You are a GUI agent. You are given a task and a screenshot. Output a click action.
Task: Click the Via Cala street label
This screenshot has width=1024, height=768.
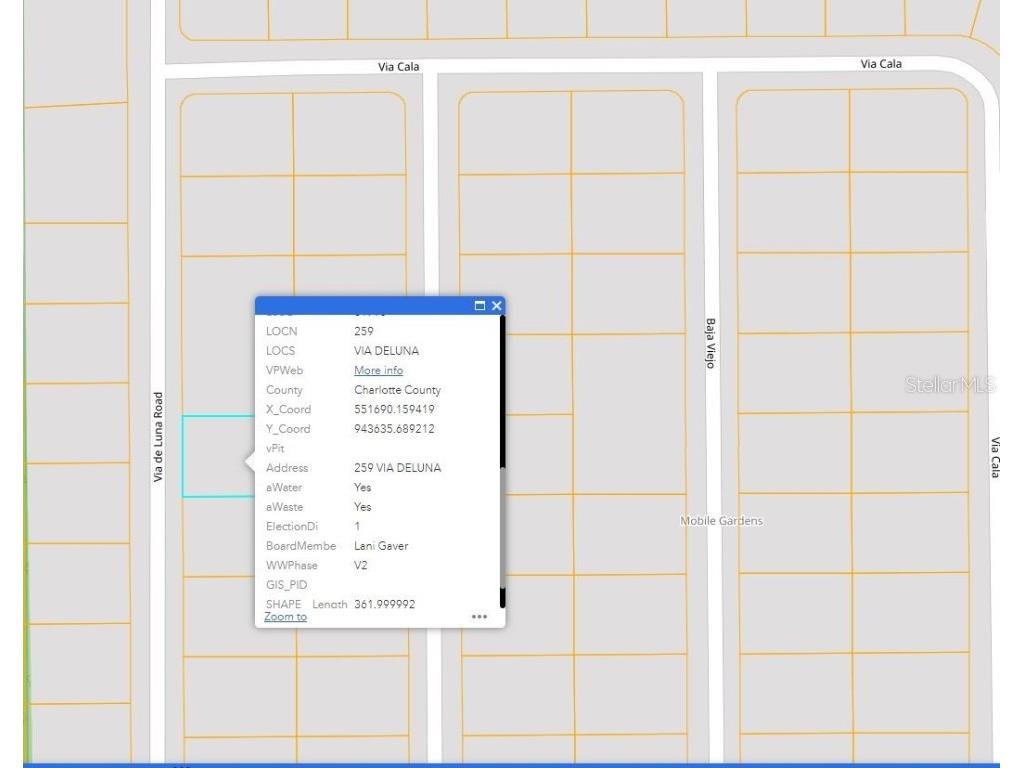tap(399, 68)
